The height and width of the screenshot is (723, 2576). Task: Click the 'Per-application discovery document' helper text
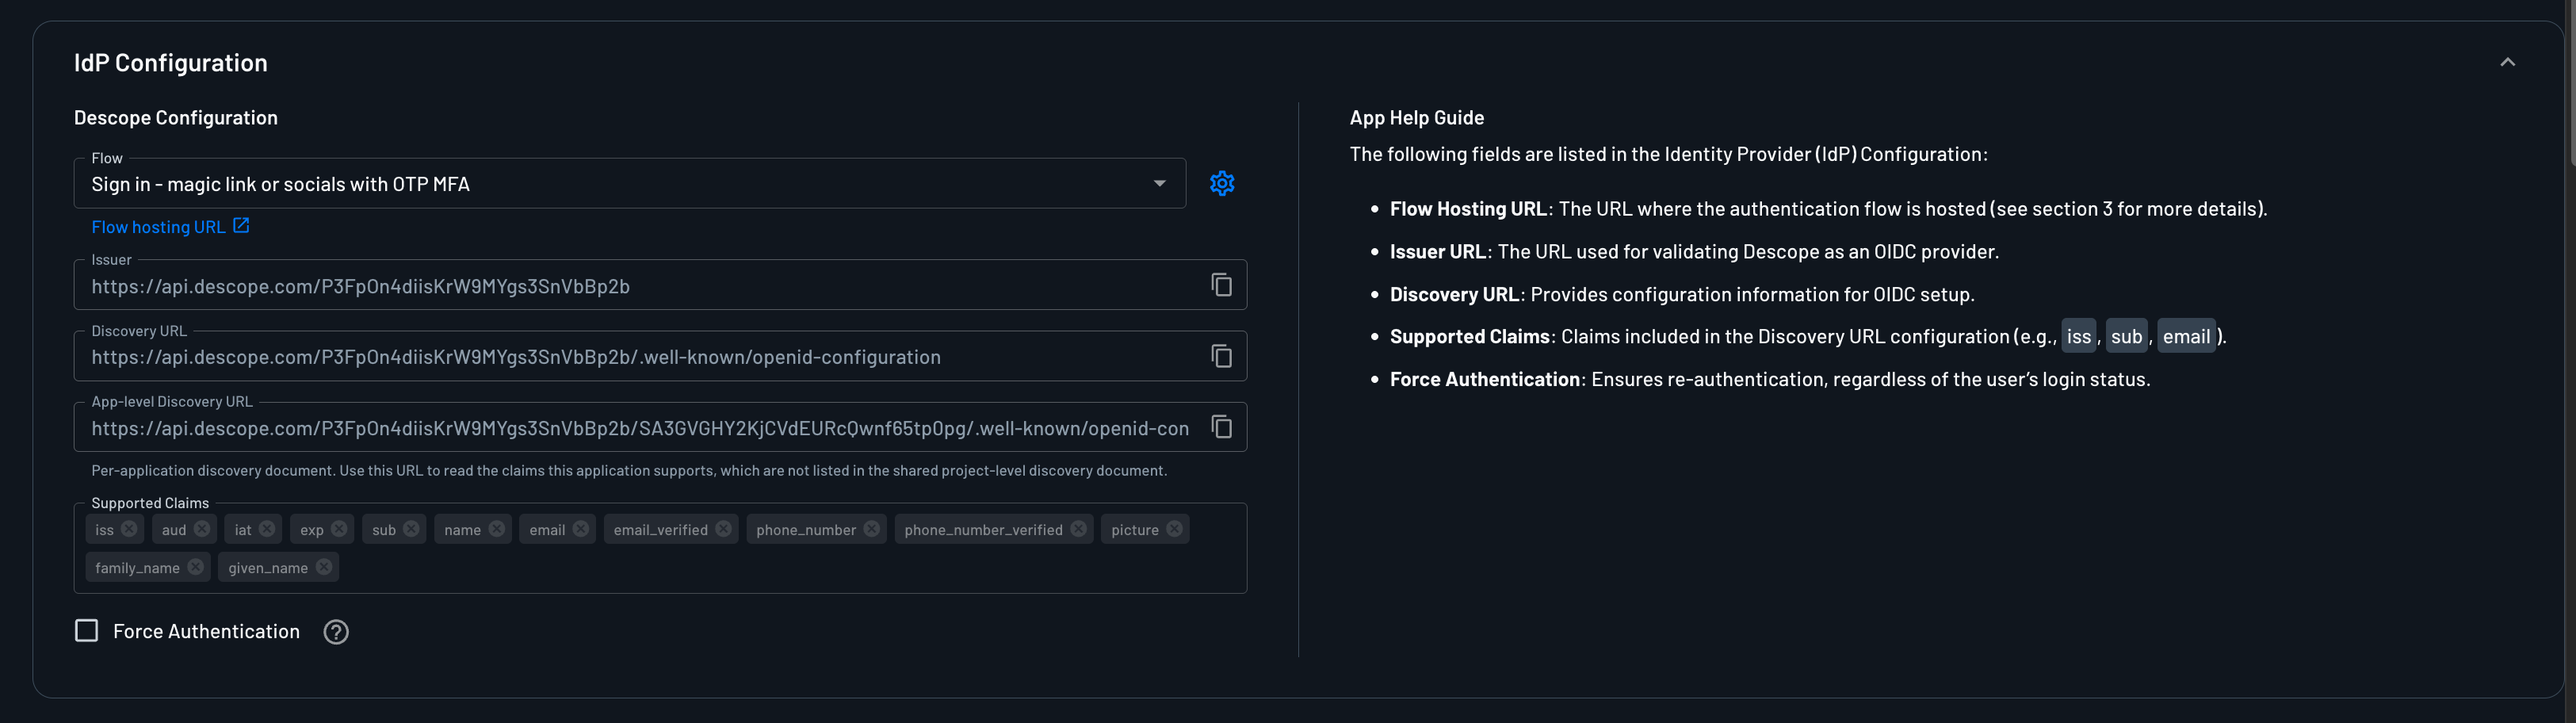[x=629, y=471]
